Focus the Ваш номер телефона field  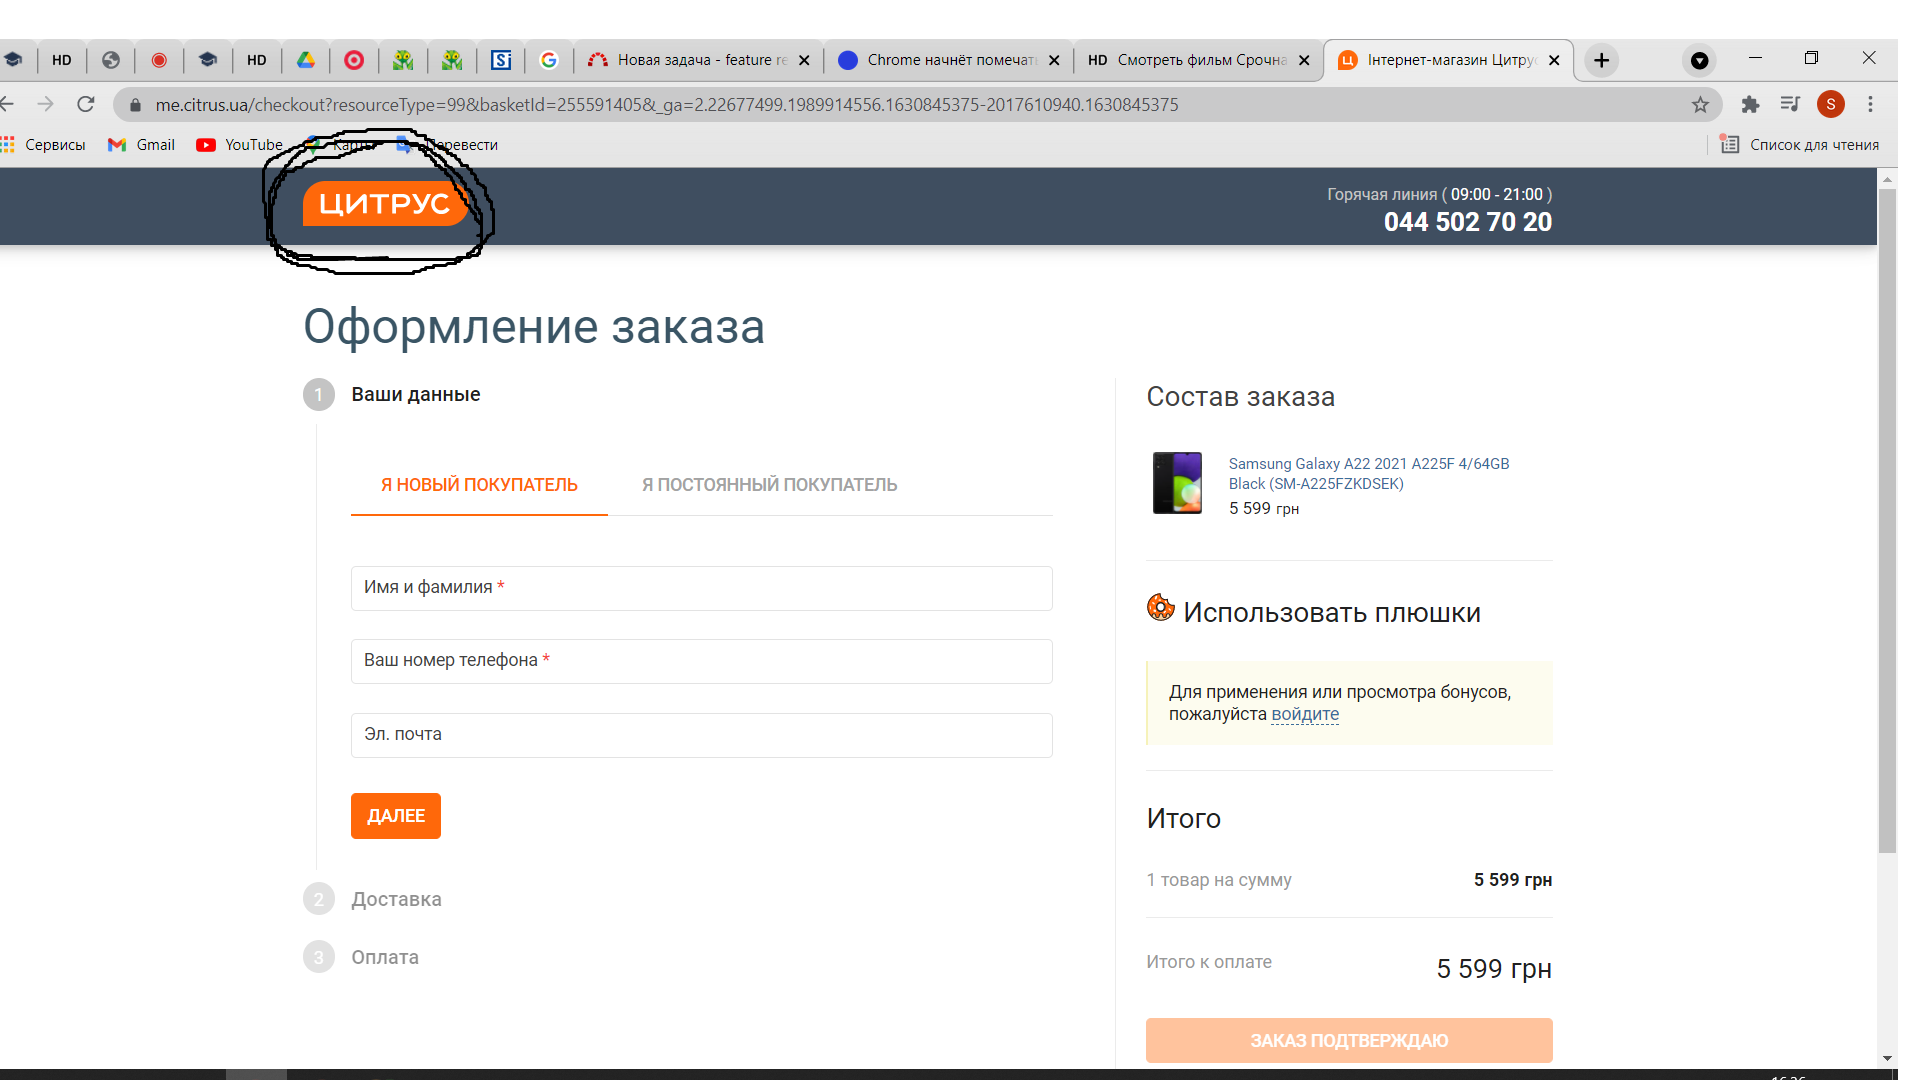tap(701, 661)
